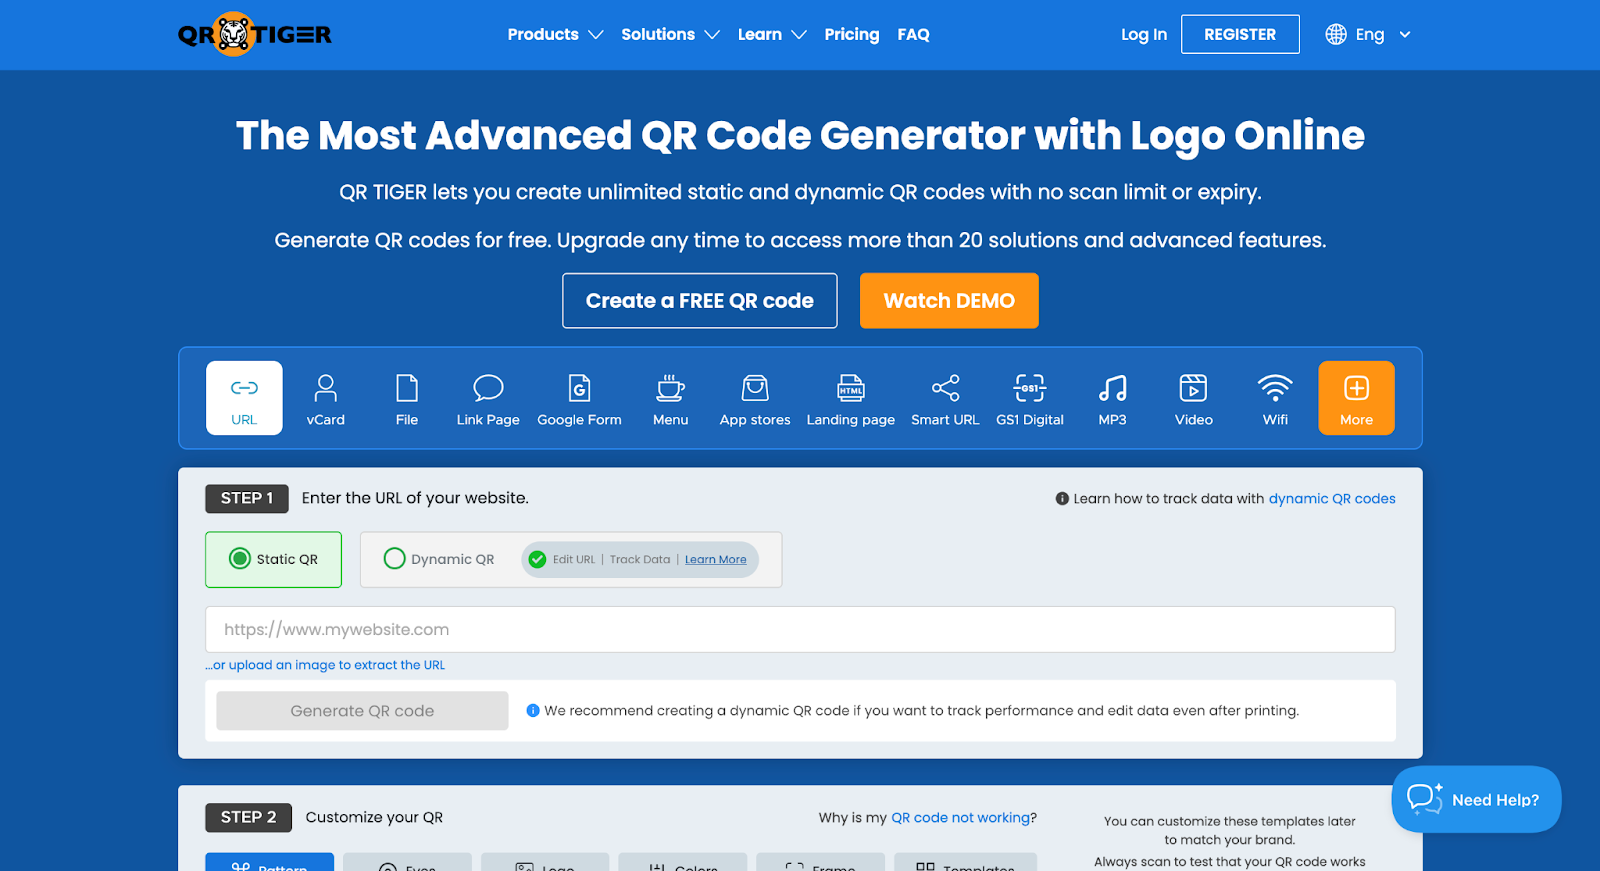Open the Eng language dropdown arrow
The width and height of the screenshot is (1600, 871).
point(1405,35)
